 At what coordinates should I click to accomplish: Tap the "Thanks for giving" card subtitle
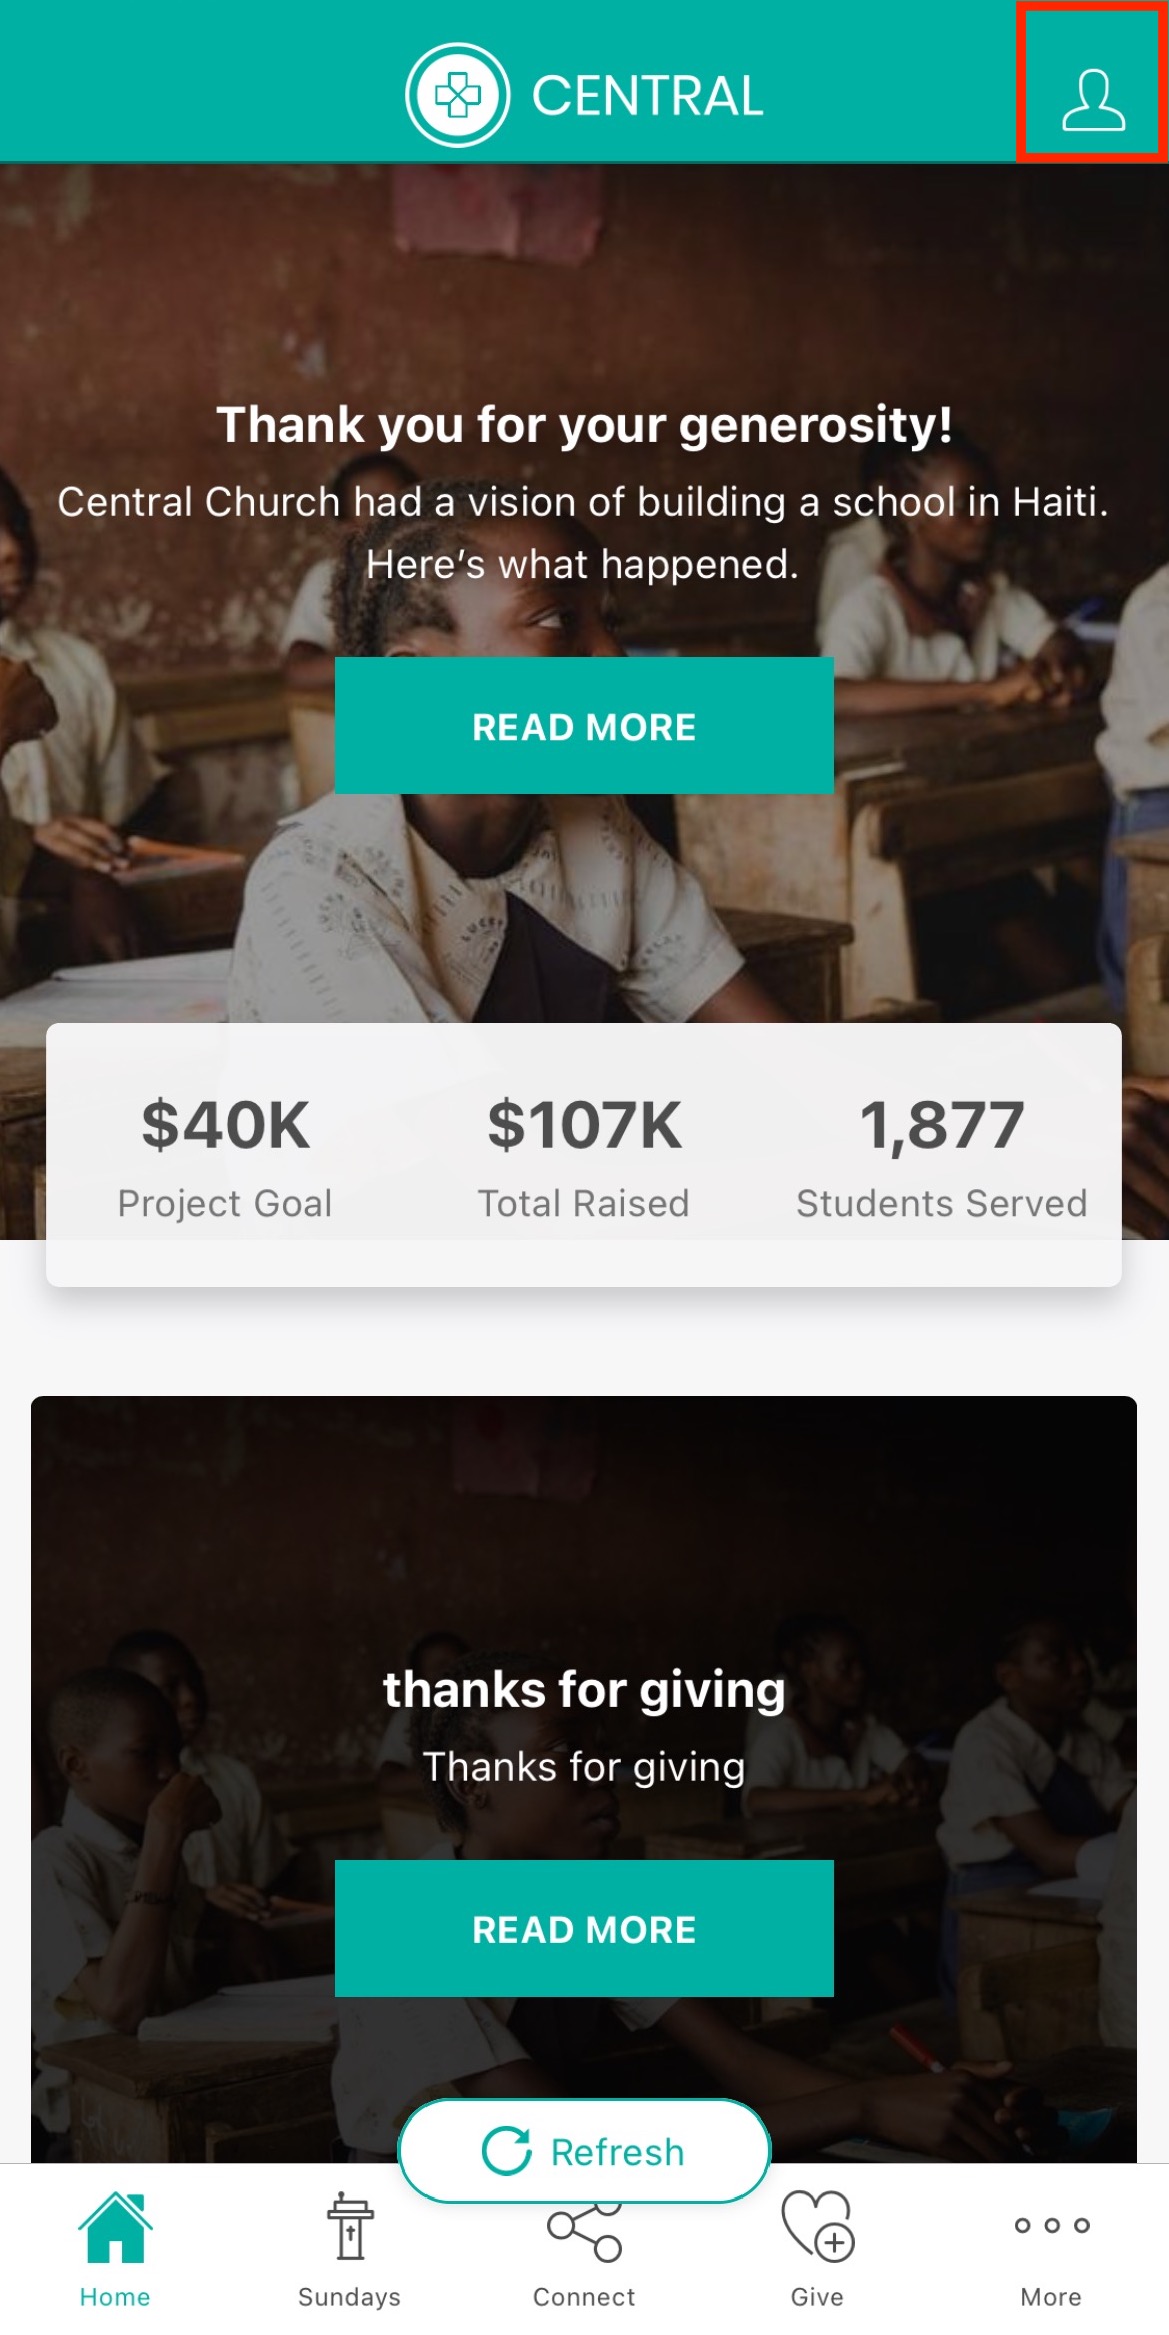[x=584, y=1767]
